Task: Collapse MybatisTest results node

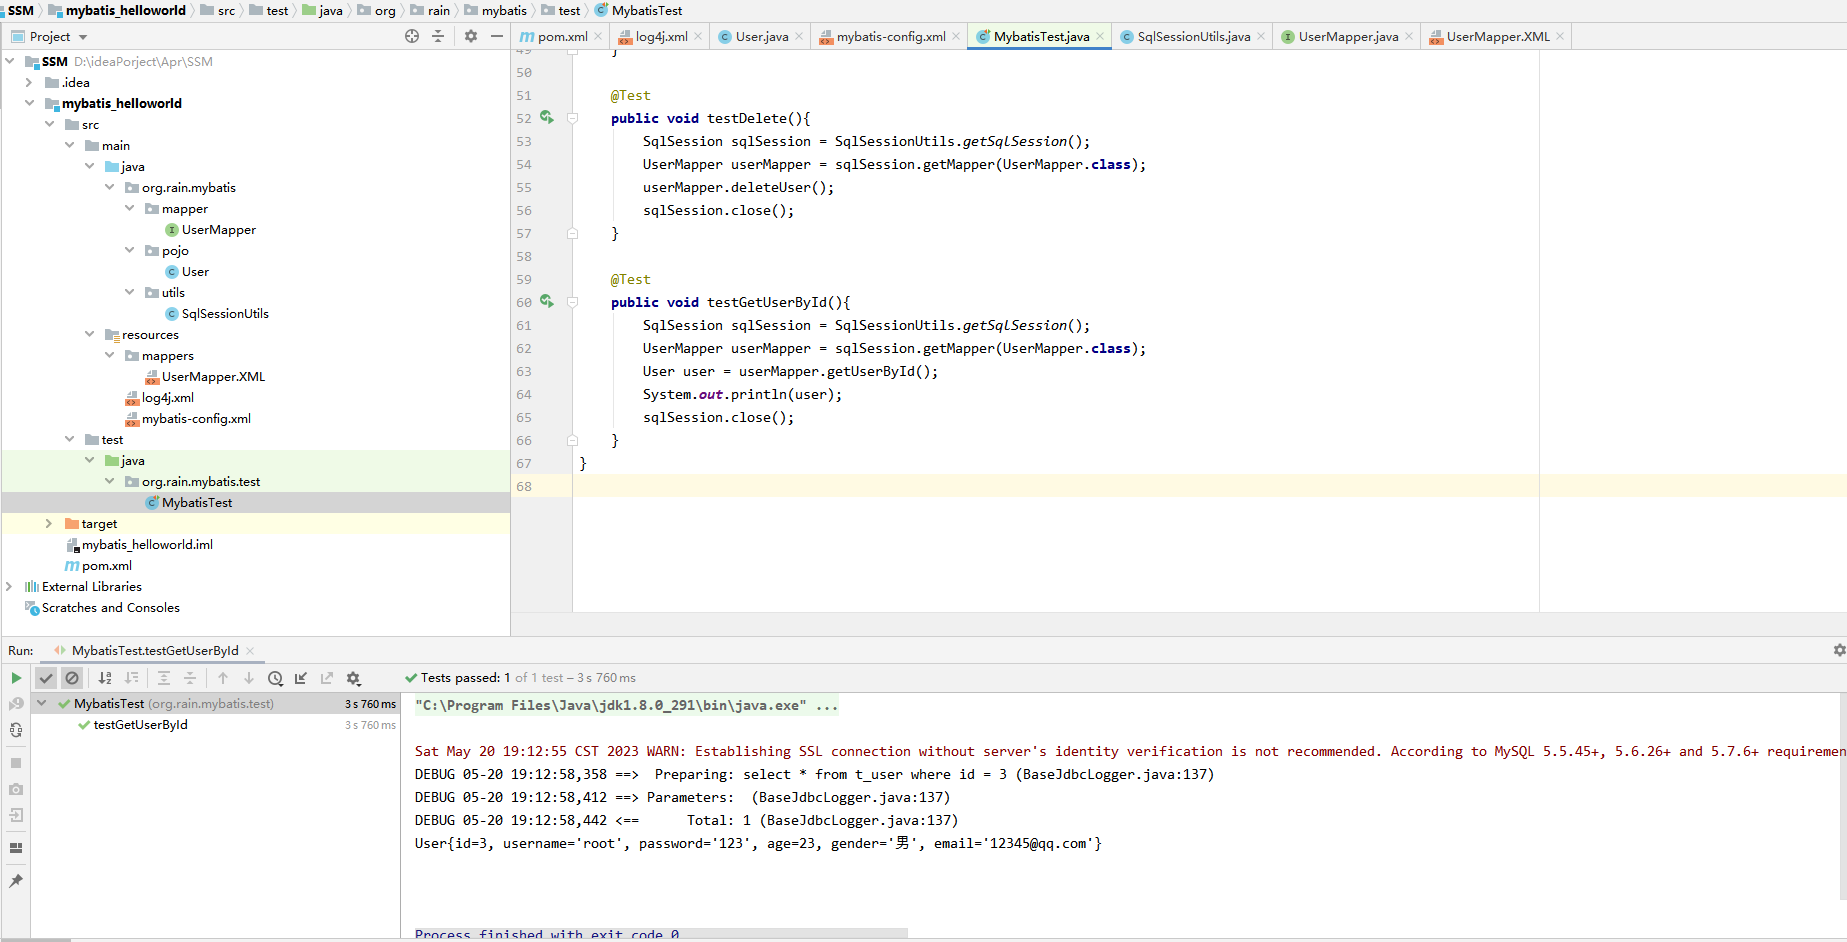Action: (x=42, y=703)
